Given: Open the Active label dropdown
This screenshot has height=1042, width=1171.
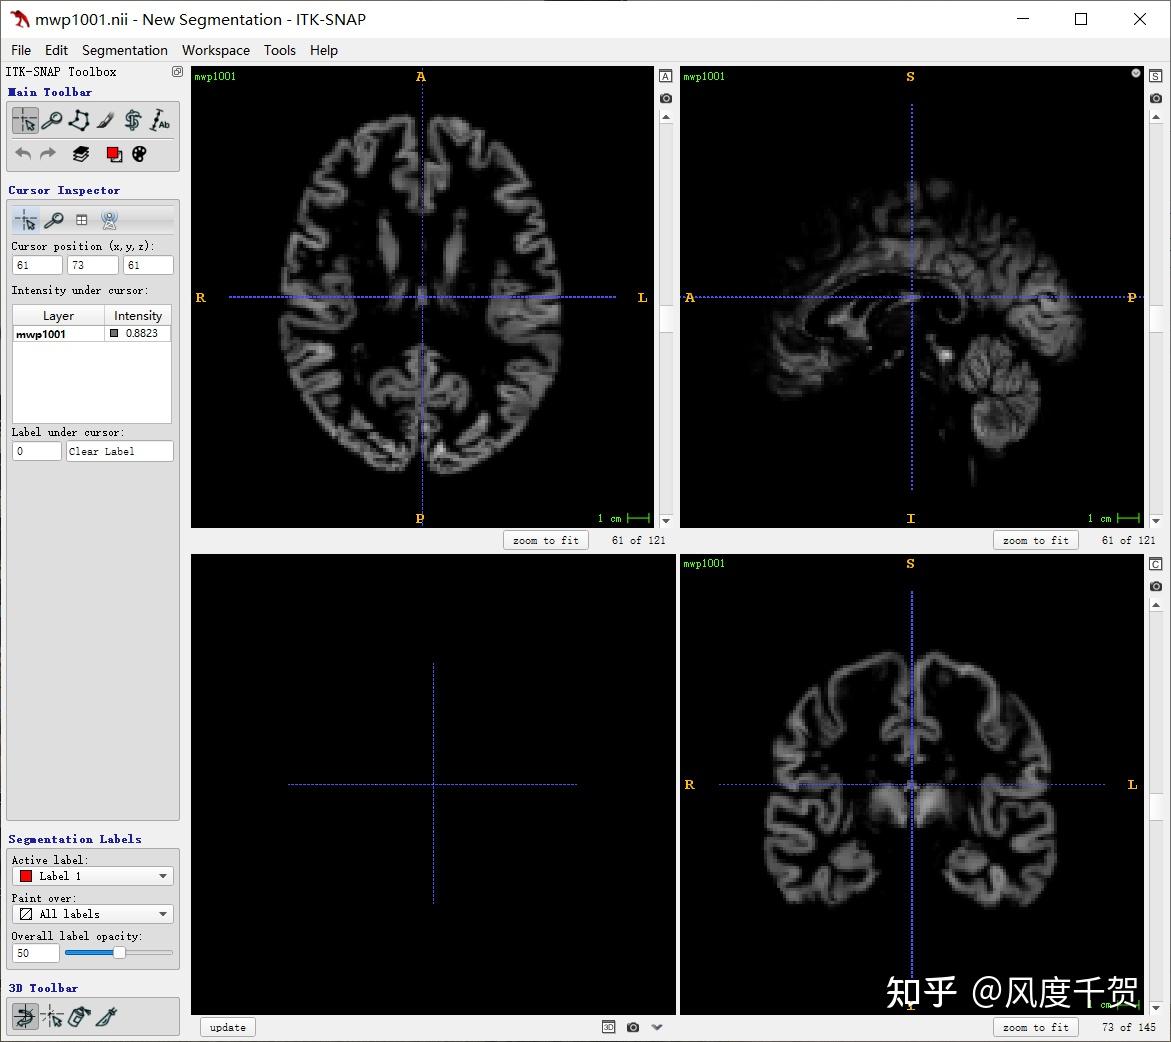Looking at the screenshot, I should pos(93,876).
